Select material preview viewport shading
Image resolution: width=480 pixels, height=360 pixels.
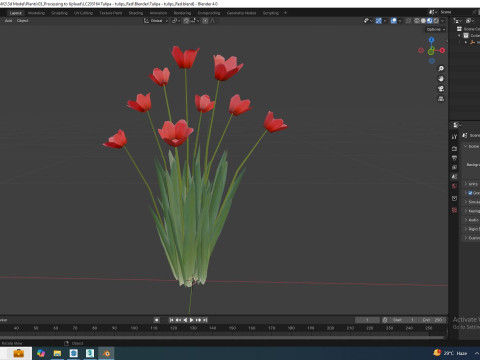pos(430,21)
